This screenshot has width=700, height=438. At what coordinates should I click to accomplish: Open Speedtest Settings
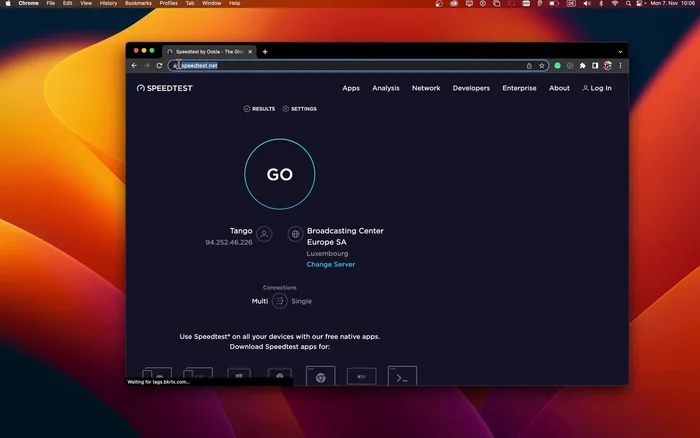point(300,108)
